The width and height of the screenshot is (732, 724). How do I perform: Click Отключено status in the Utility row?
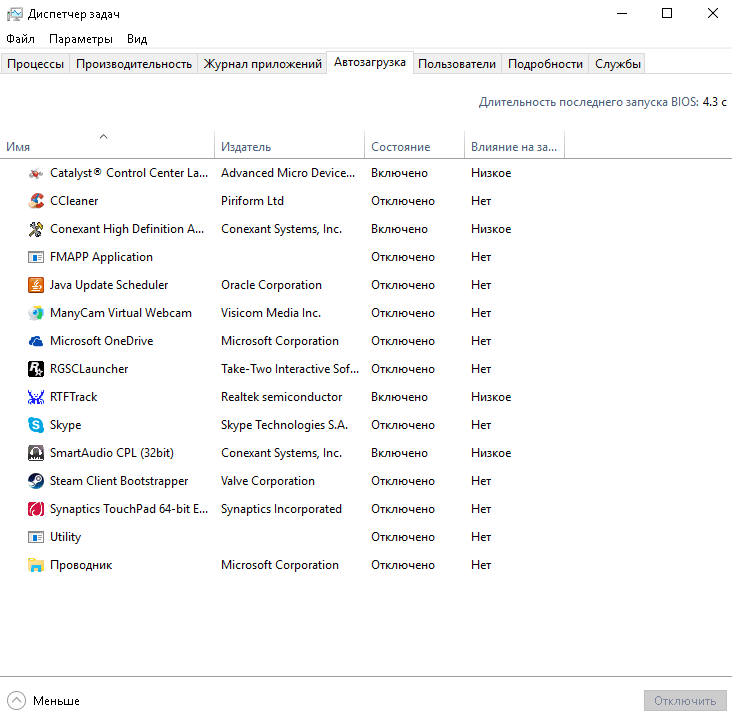point(403,537)
